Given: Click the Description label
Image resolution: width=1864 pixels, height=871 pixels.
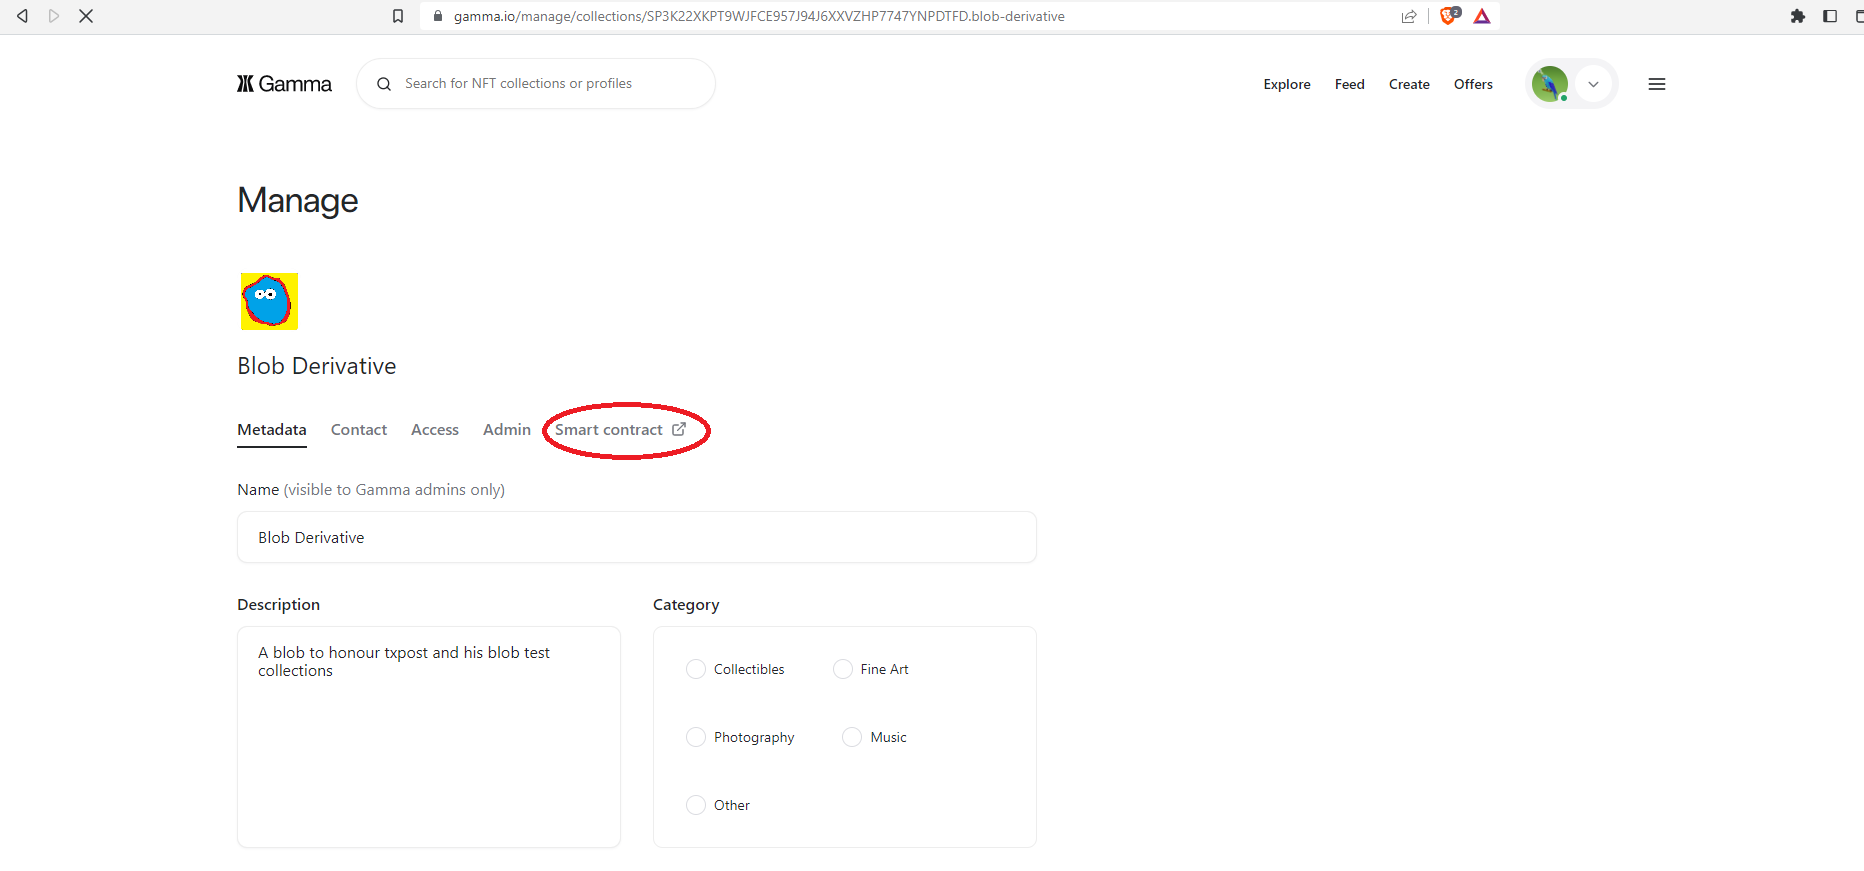Looking at the screenshot, I should 279,605.
